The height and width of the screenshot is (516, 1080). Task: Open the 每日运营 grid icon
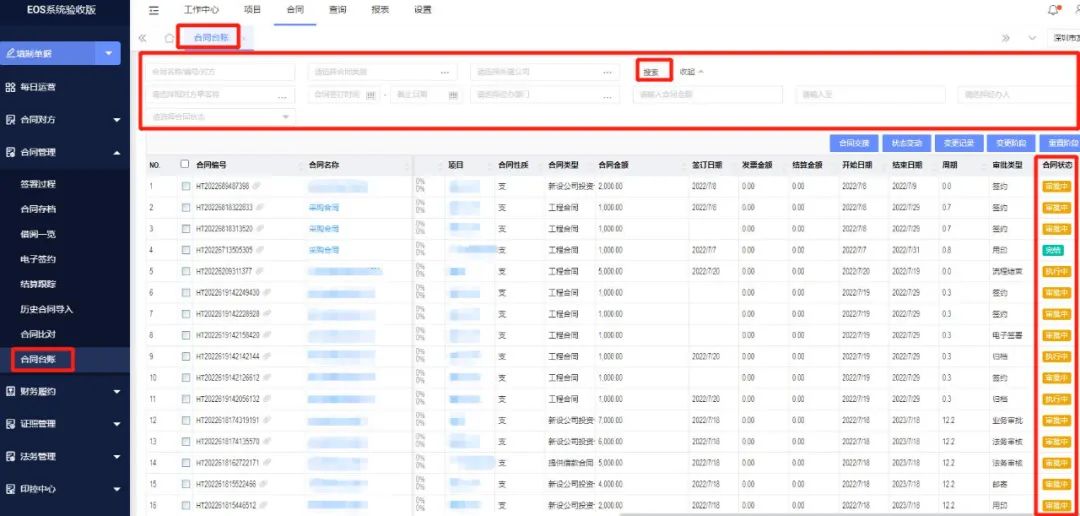point(10,87)
